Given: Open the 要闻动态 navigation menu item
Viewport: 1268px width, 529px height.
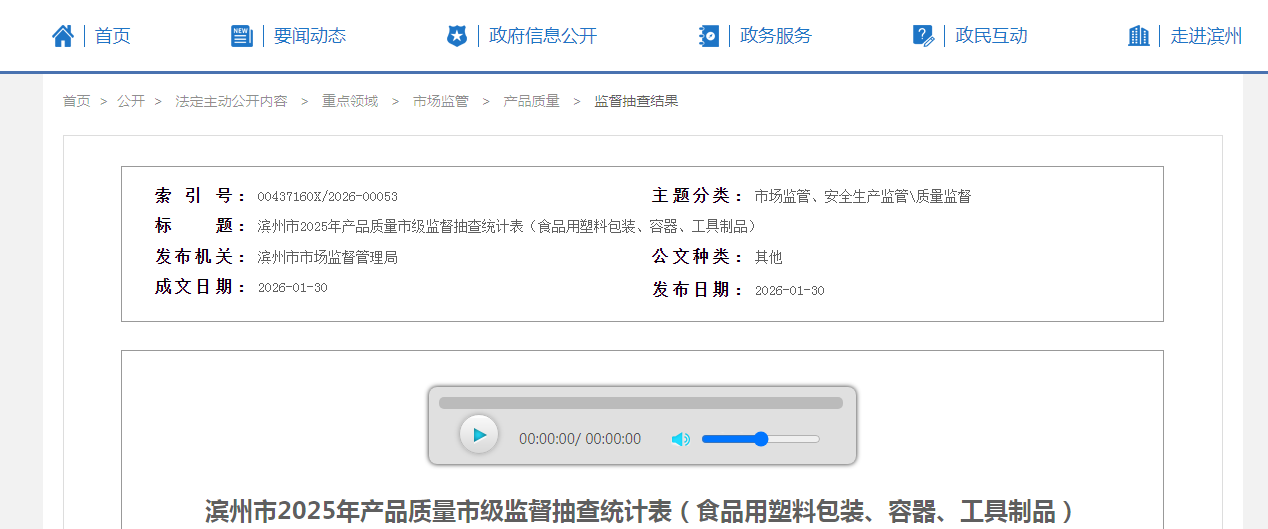Looking at the screenshot, I should [x=310, y=36].
